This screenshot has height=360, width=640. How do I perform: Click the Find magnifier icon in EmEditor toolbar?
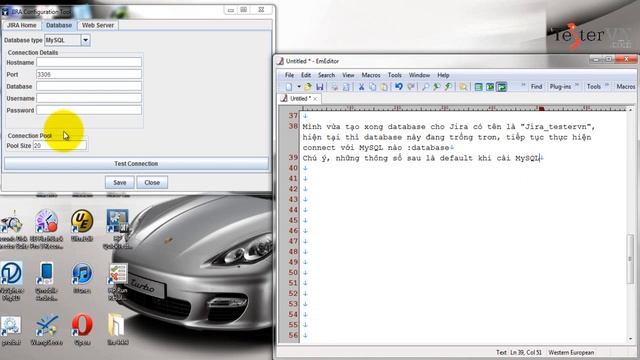click(x=425, y=87)
